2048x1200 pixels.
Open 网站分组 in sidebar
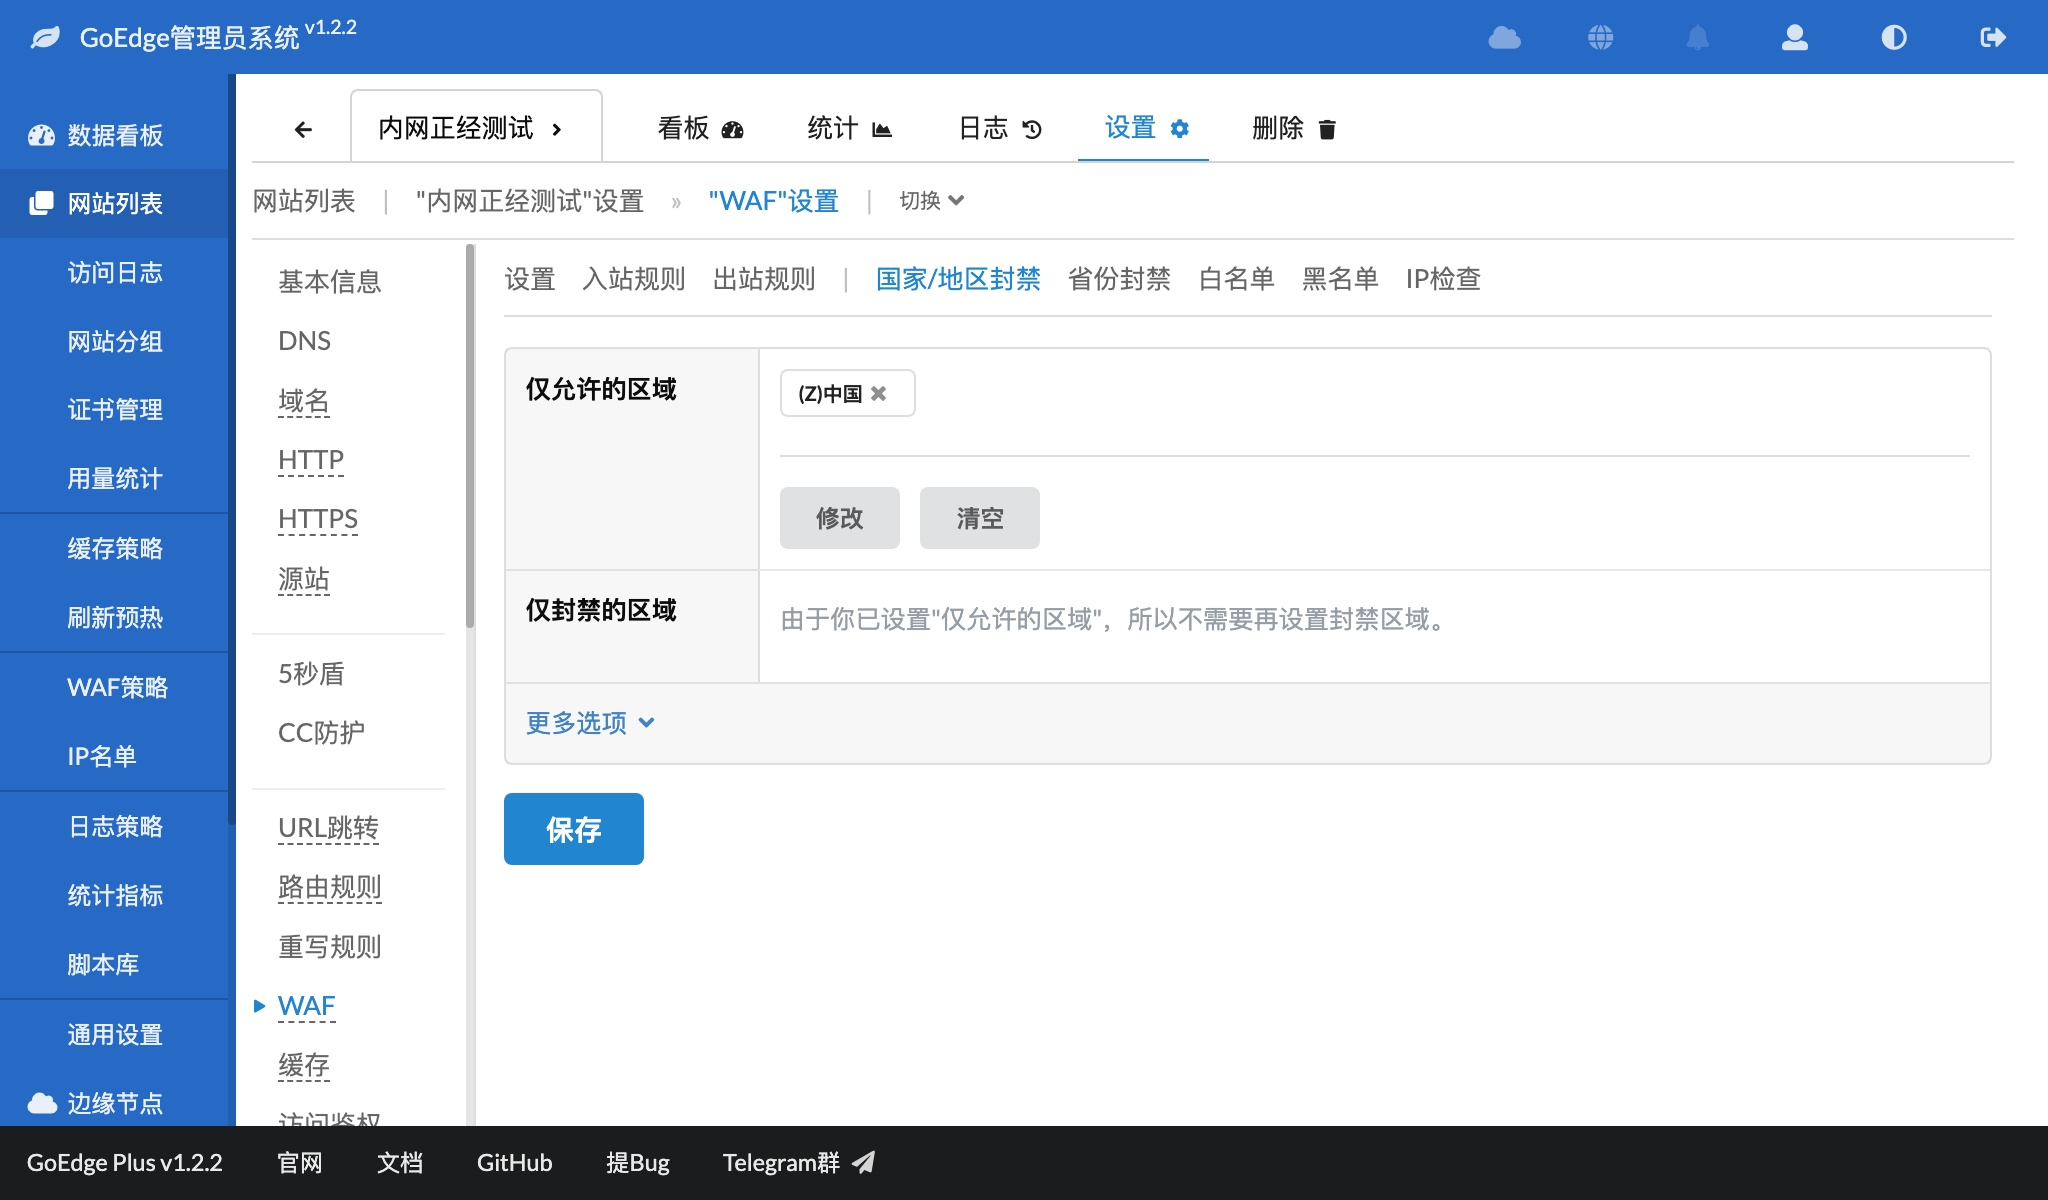pyautogui.click(x=114, y=341)
